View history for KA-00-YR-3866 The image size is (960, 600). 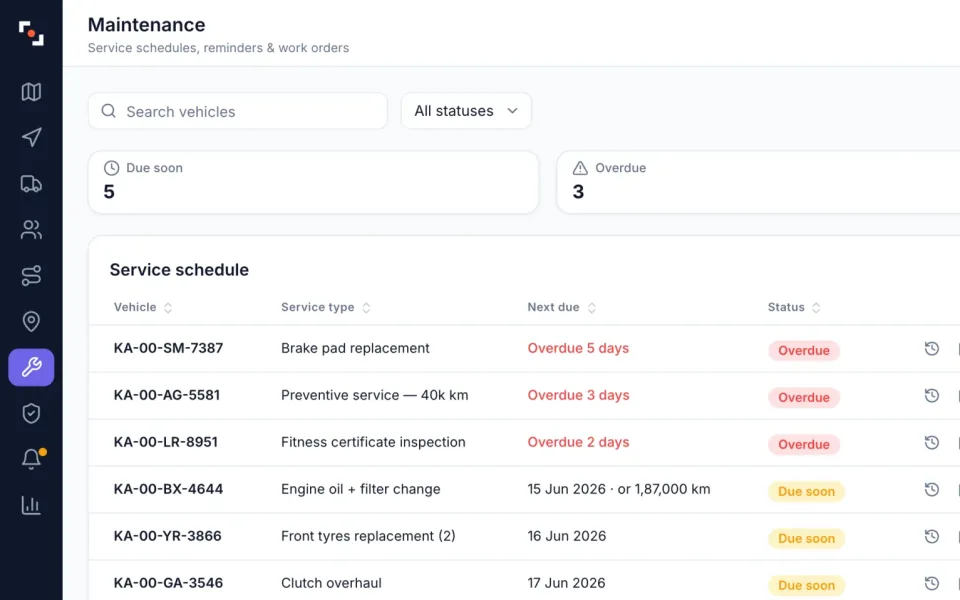[x=931, y=536]
